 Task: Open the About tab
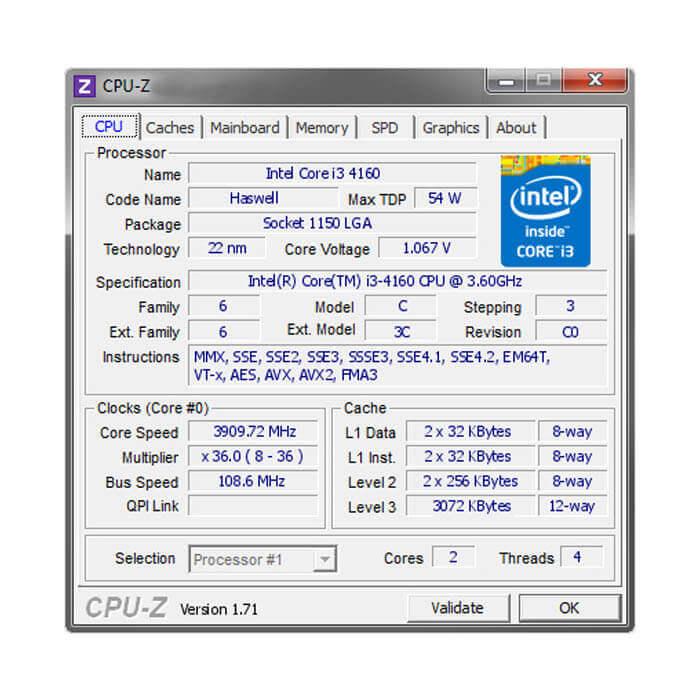pos(517,128)
